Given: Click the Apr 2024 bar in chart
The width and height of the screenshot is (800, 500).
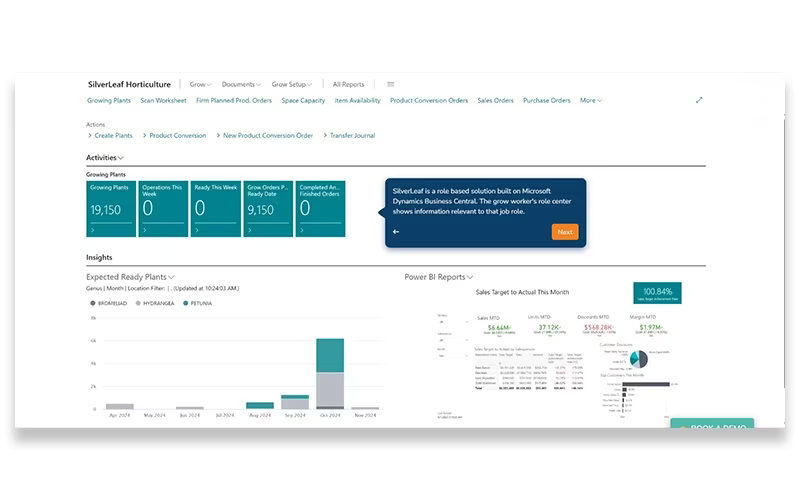Looking at the screenshot, I should click(x=120, y=406).
